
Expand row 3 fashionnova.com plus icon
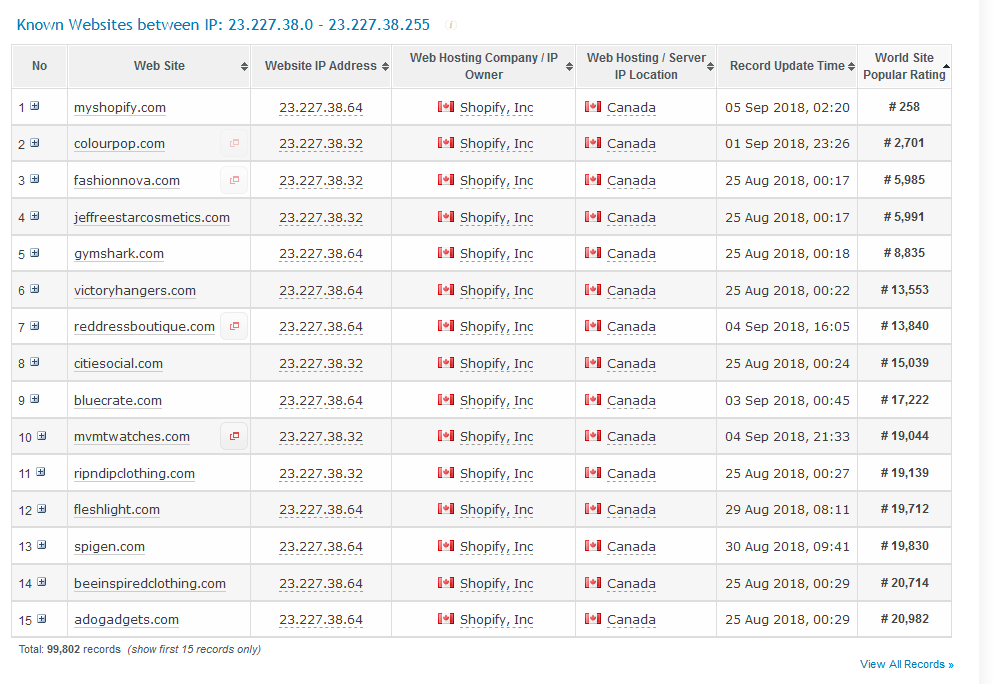(35, 179)
